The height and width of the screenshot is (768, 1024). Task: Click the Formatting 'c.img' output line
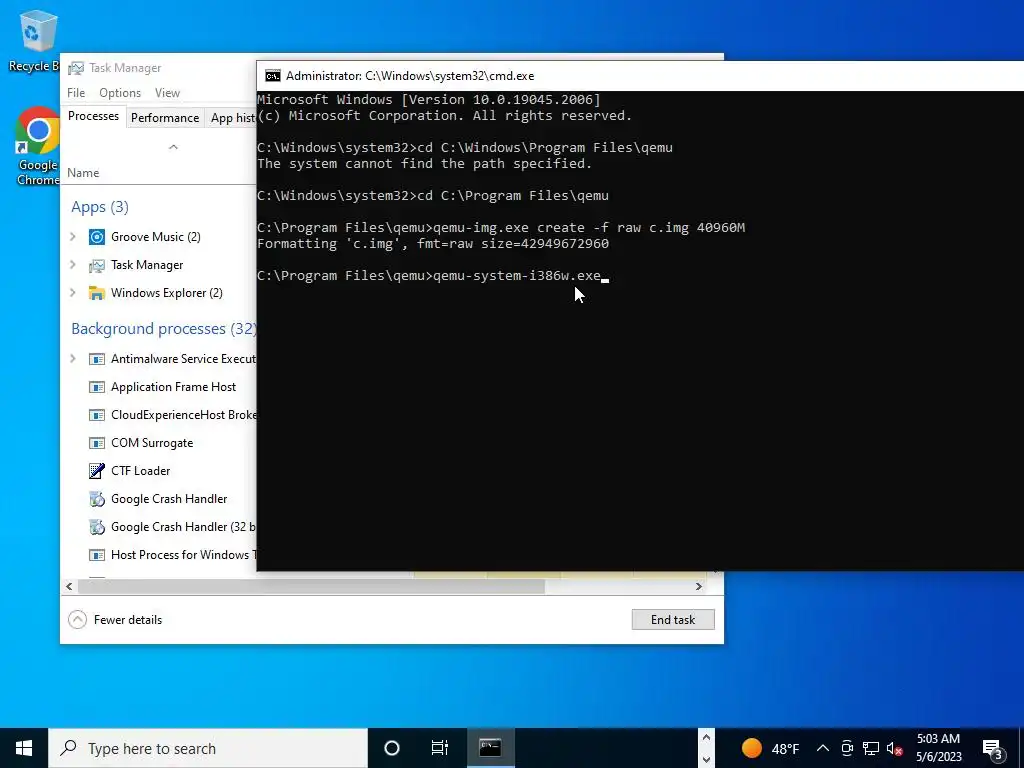pyautogui.click(x=433, y=244)
